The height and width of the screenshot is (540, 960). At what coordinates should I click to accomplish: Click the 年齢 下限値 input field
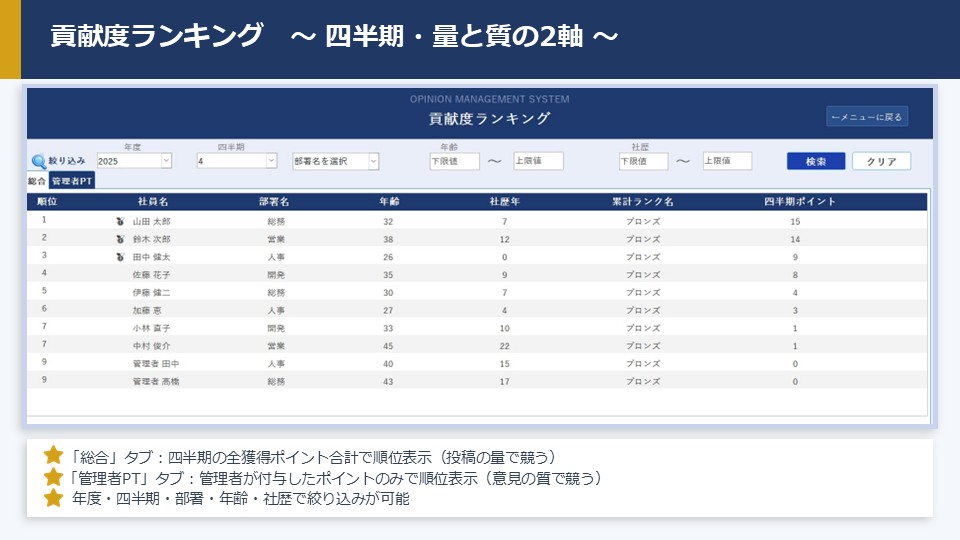pos(454,161)
